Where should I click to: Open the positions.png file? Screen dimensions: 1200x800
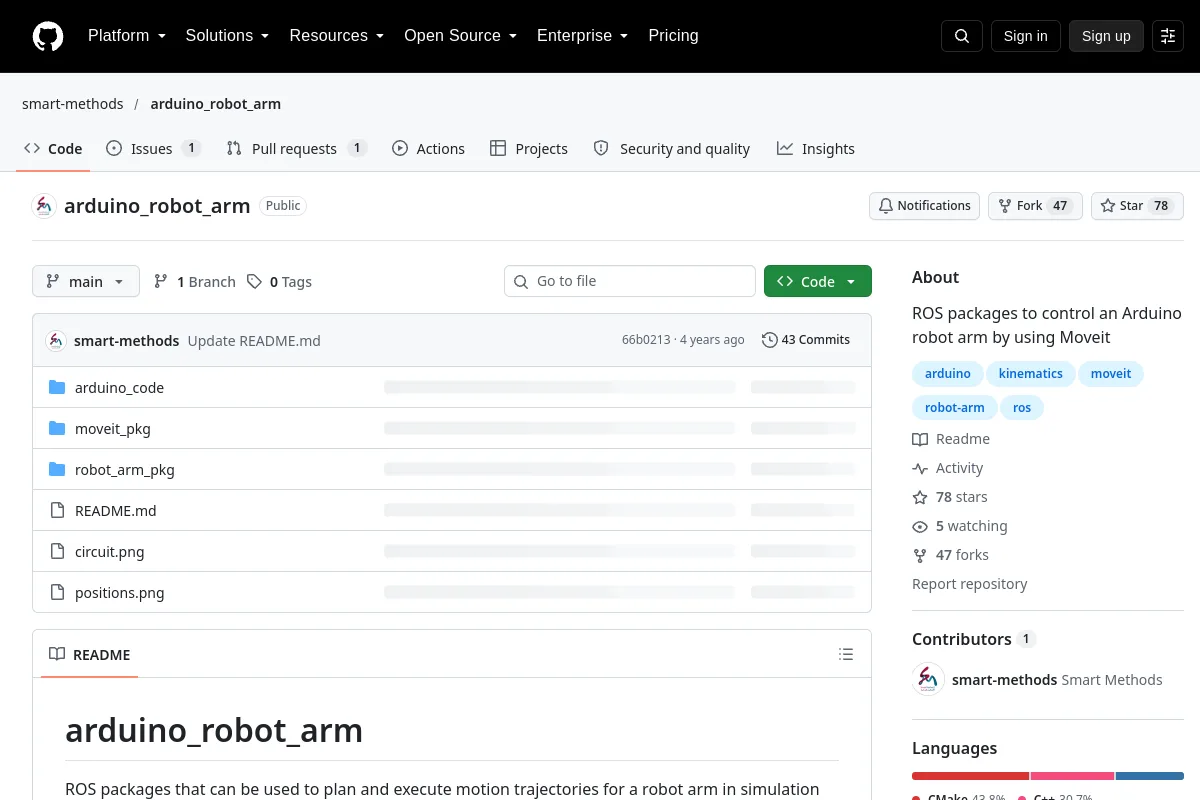(120, 593)
